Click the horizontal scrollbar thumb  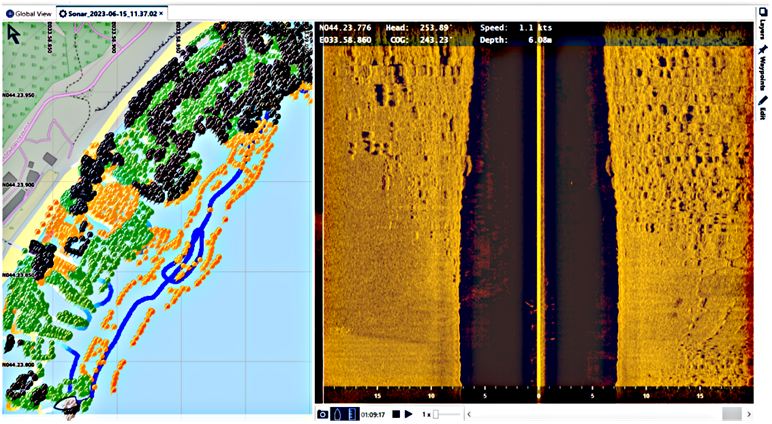[731, 413]
